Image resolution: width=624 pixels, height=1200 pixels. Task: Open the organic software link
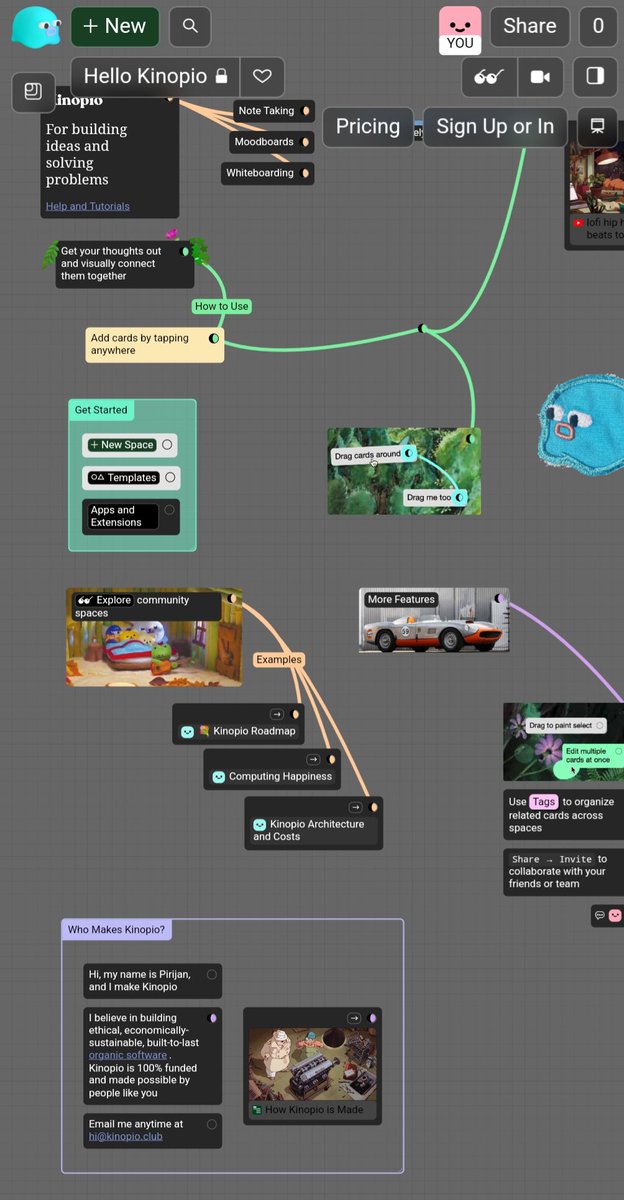click(128, 1055)
